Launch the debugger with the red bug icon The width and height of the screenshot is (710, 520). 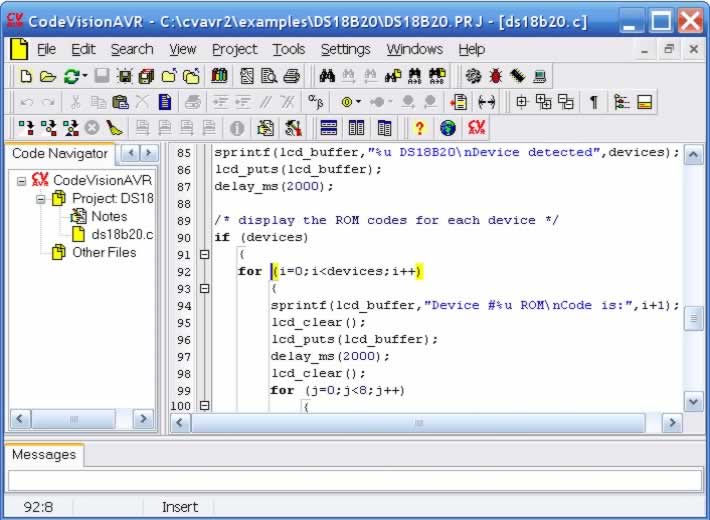click(496, 76)
